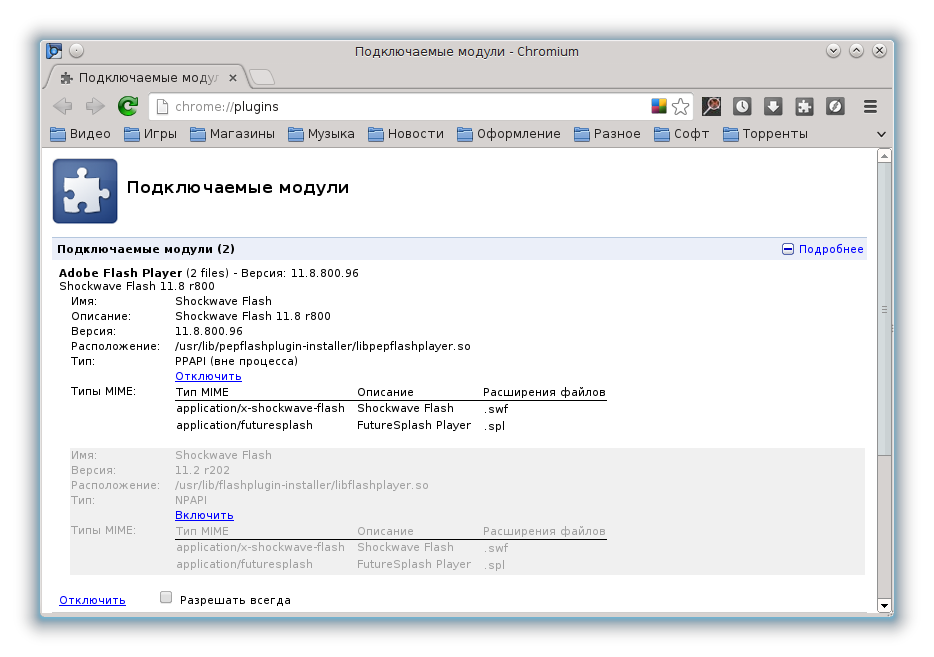Viewport: 934px width, 657px height.
Task: Click the vertical scrollbar thumb
Action: (885, 309)
